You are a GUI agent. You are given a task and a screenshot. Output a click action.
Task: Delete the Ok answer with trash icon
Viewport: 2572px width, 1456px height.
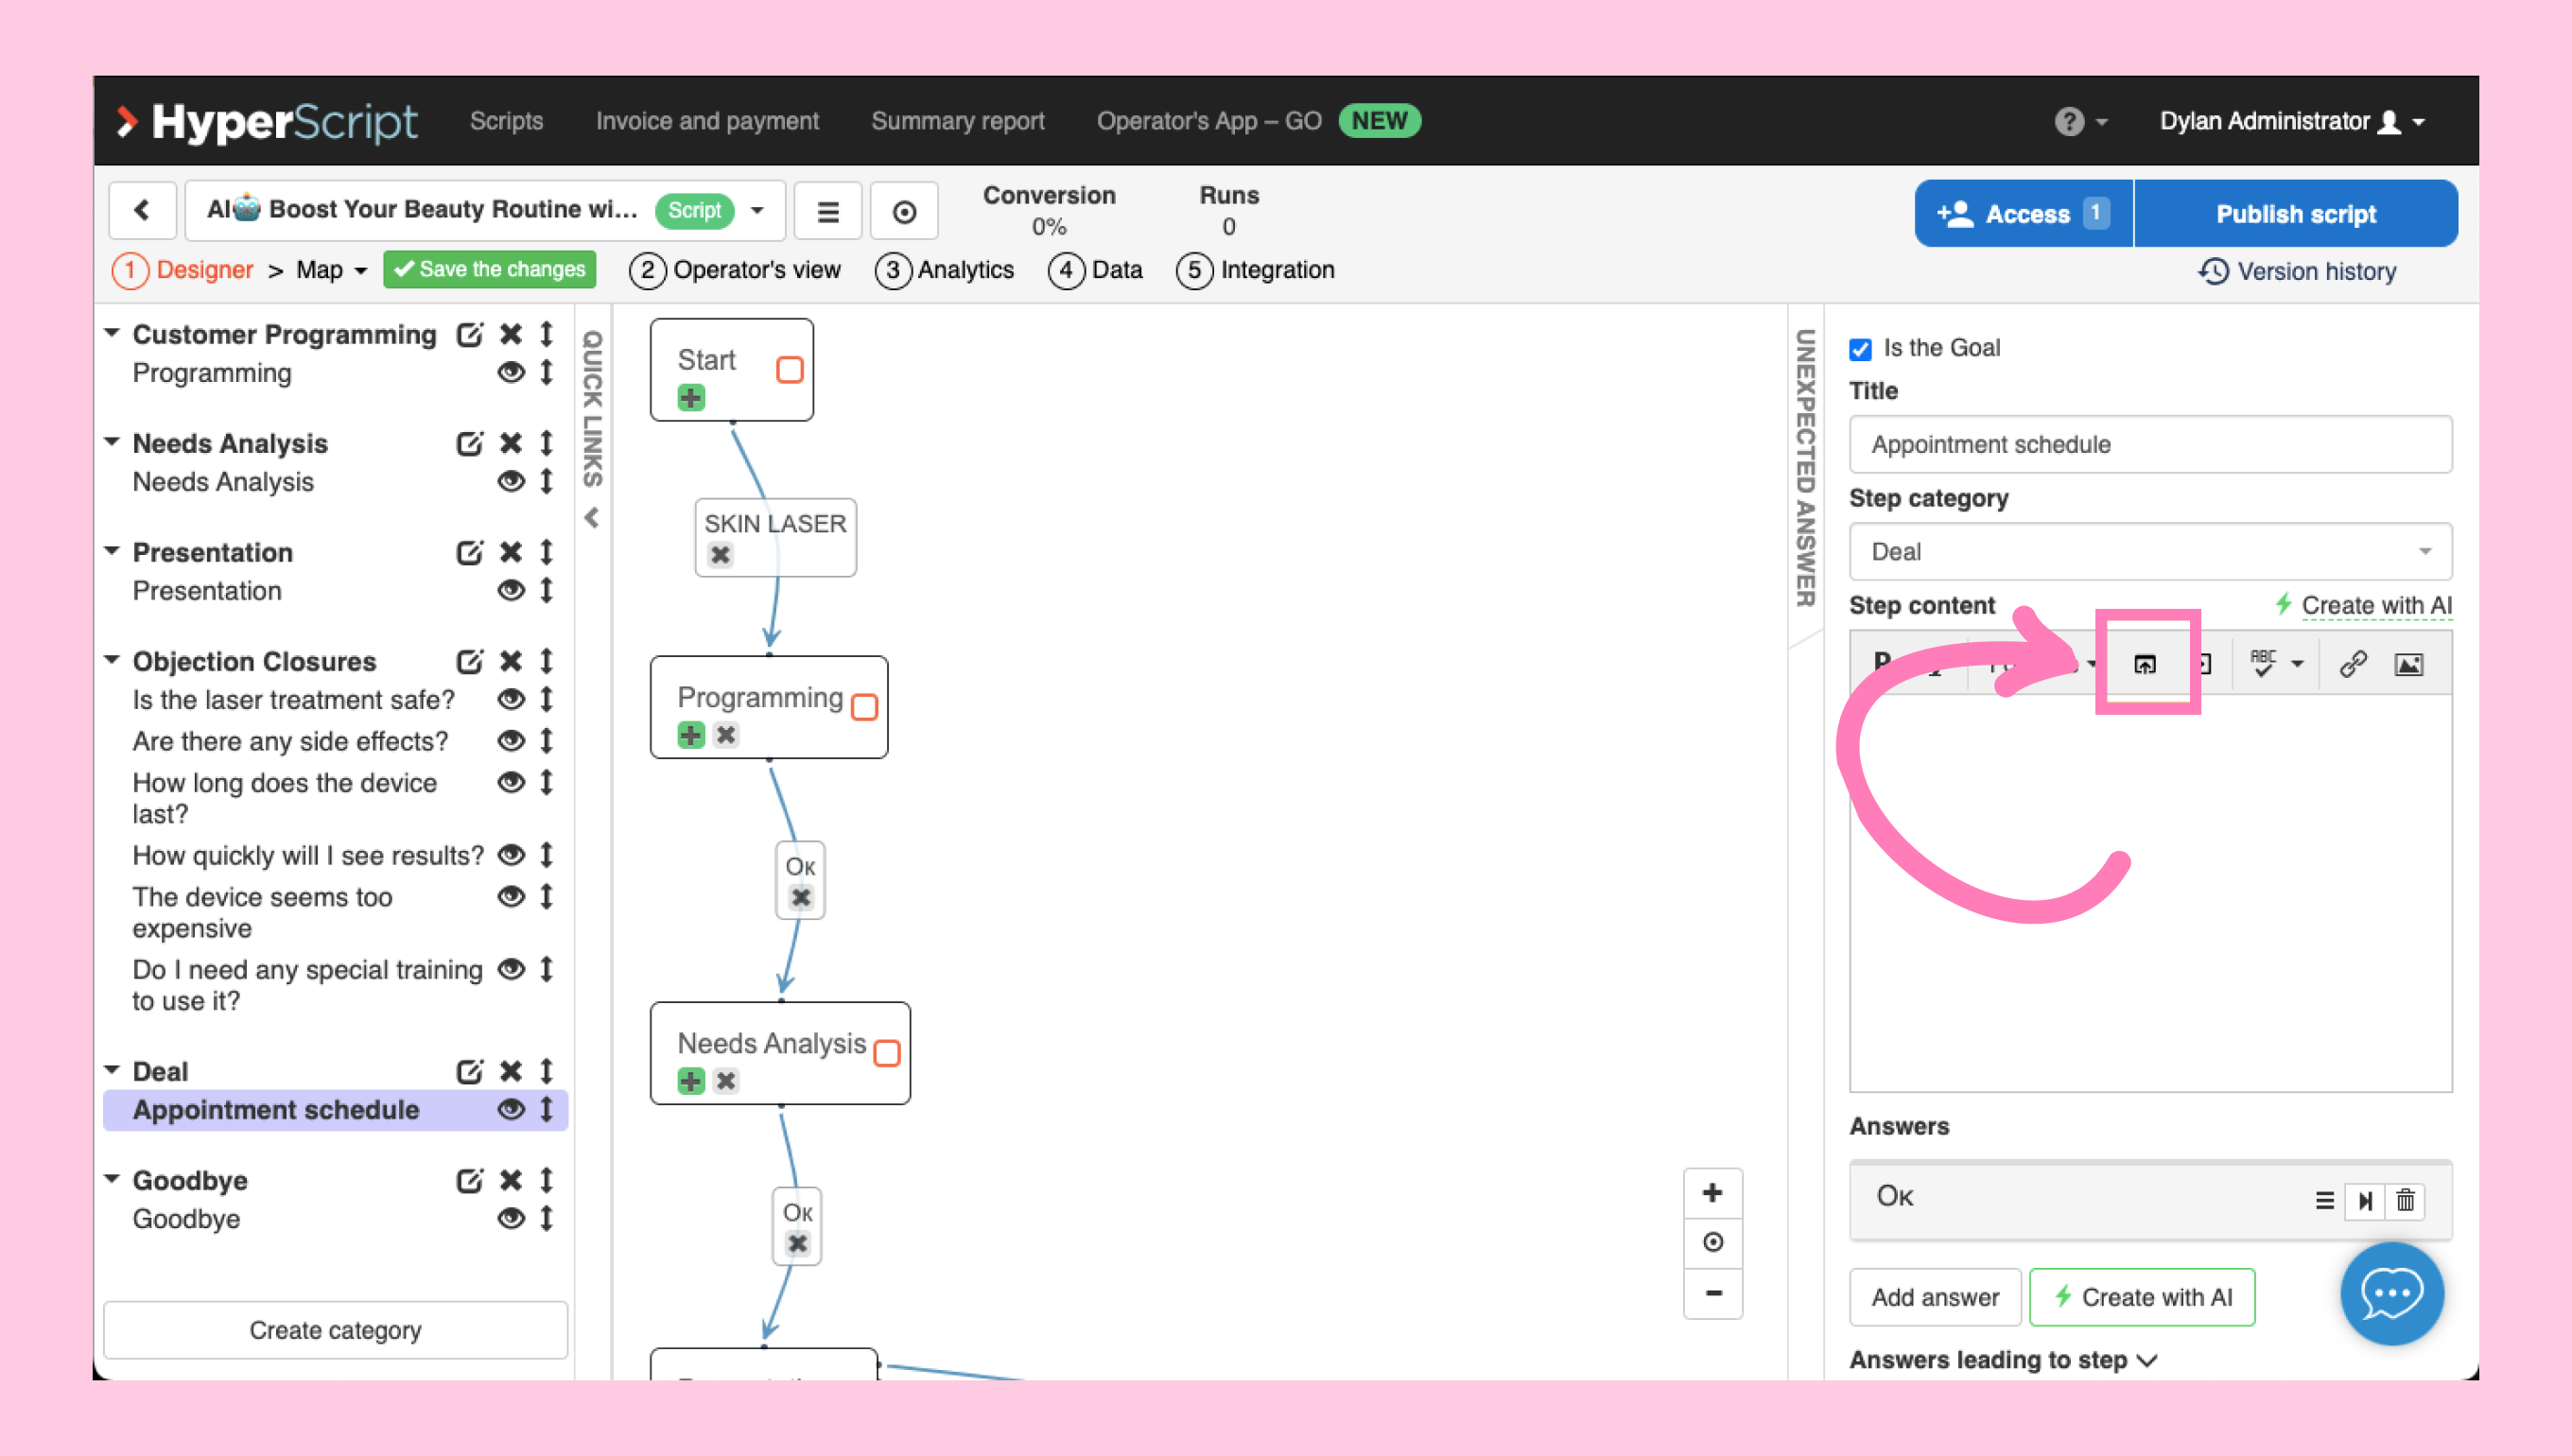coord(2405,1200)
